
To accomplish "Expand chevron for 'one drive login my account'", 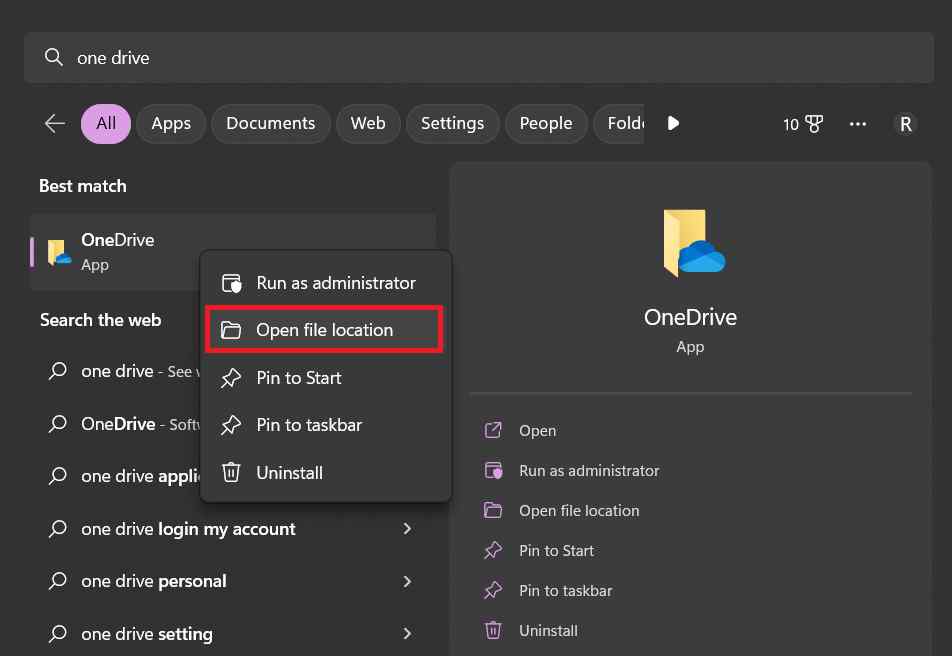I will click(407, 529).
